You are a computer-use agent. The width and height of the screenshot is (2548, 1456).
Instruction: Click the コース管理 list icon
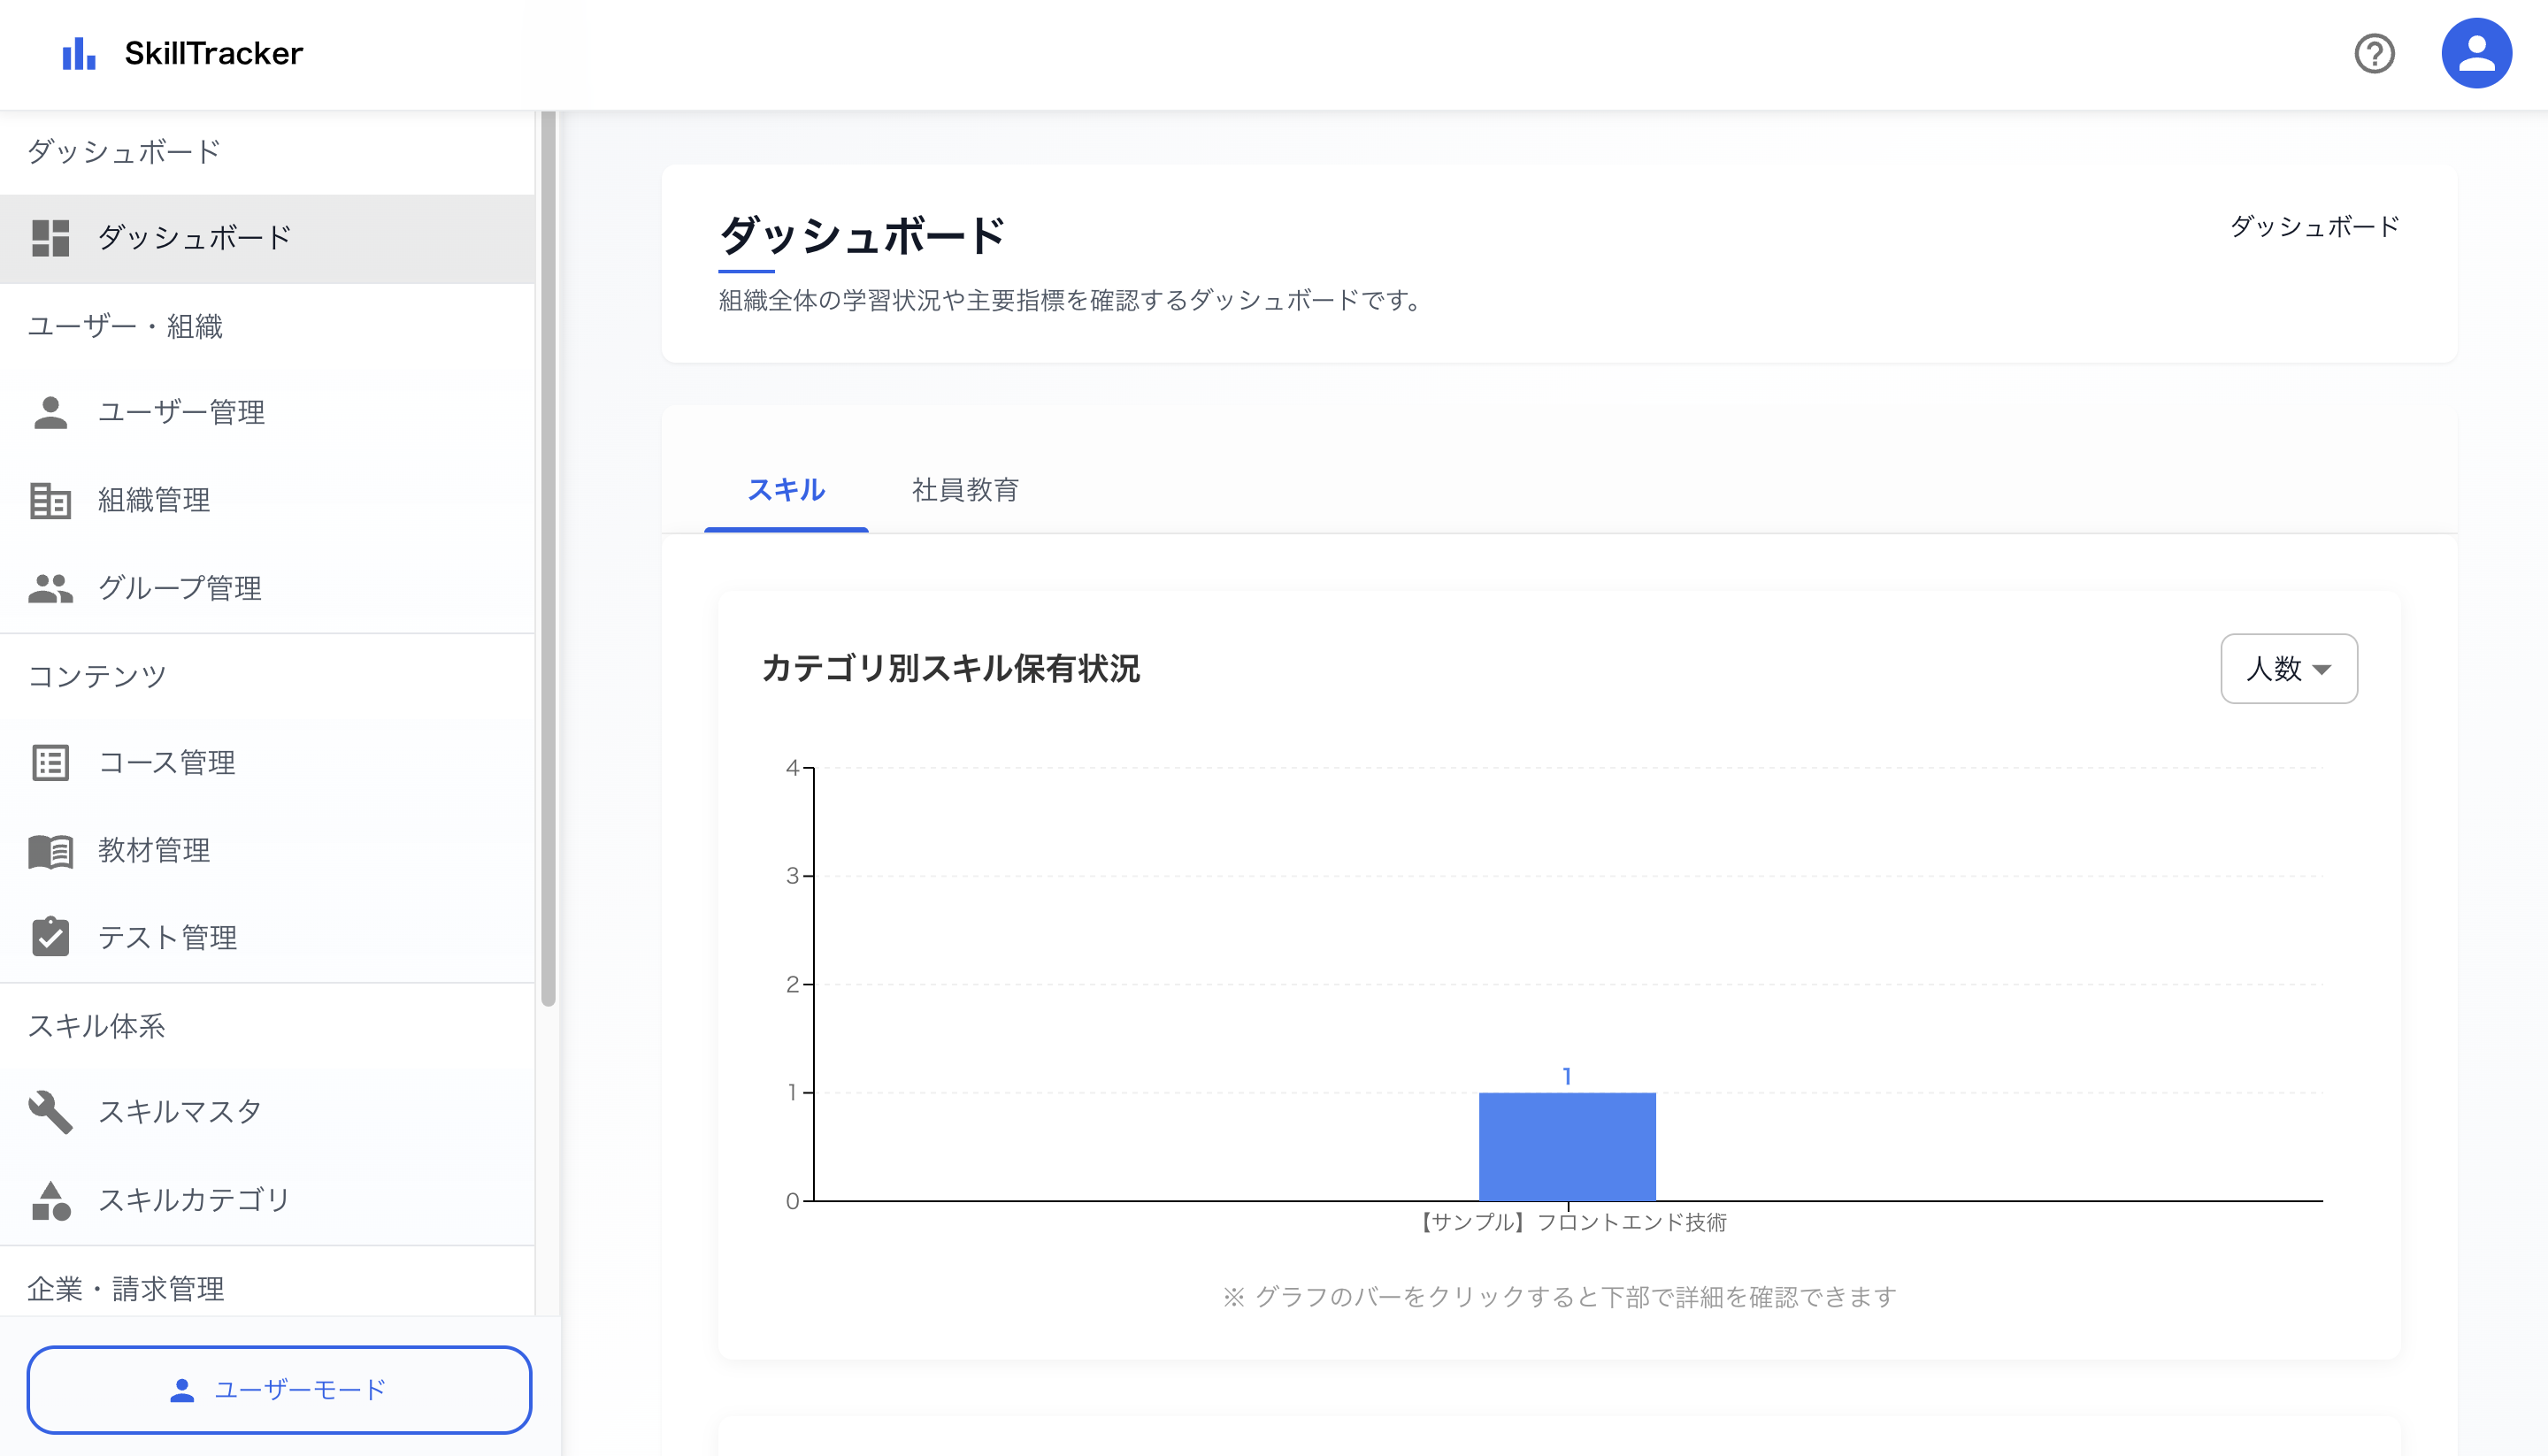point(50,763)
